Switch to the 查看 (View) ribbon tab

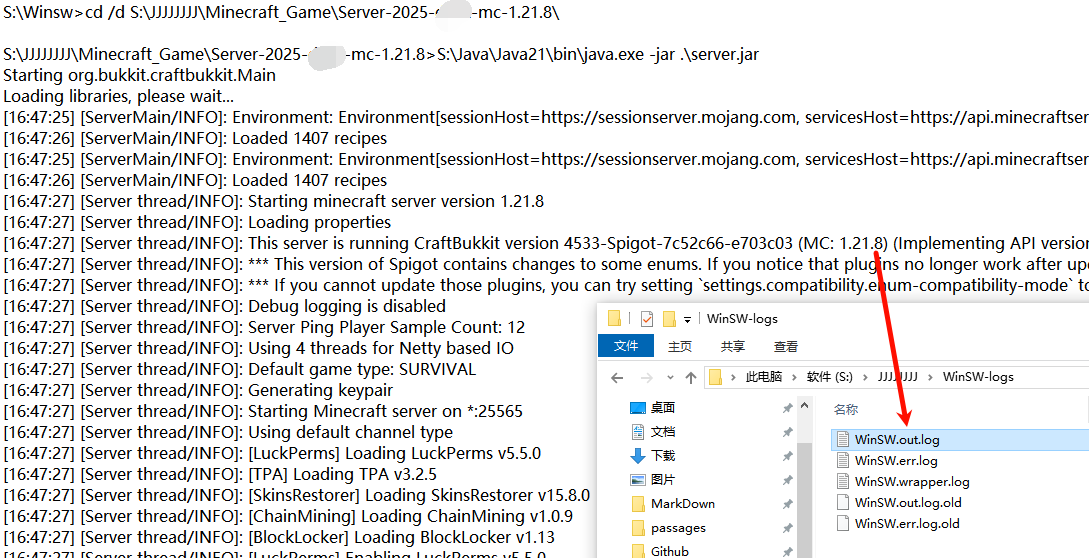(x=786, y=346)
